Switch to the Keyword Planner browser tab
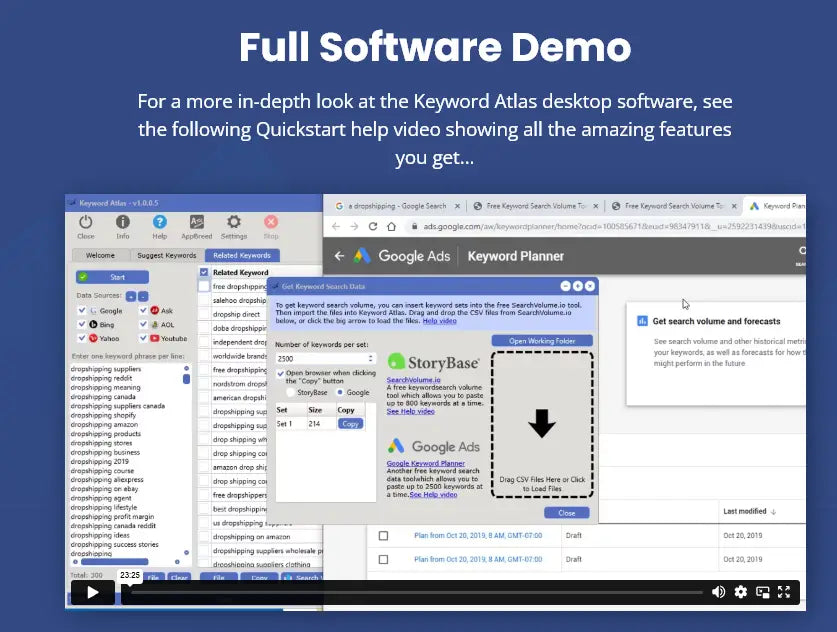This screenshot has width=837, height=632. [x=777, y=206]
